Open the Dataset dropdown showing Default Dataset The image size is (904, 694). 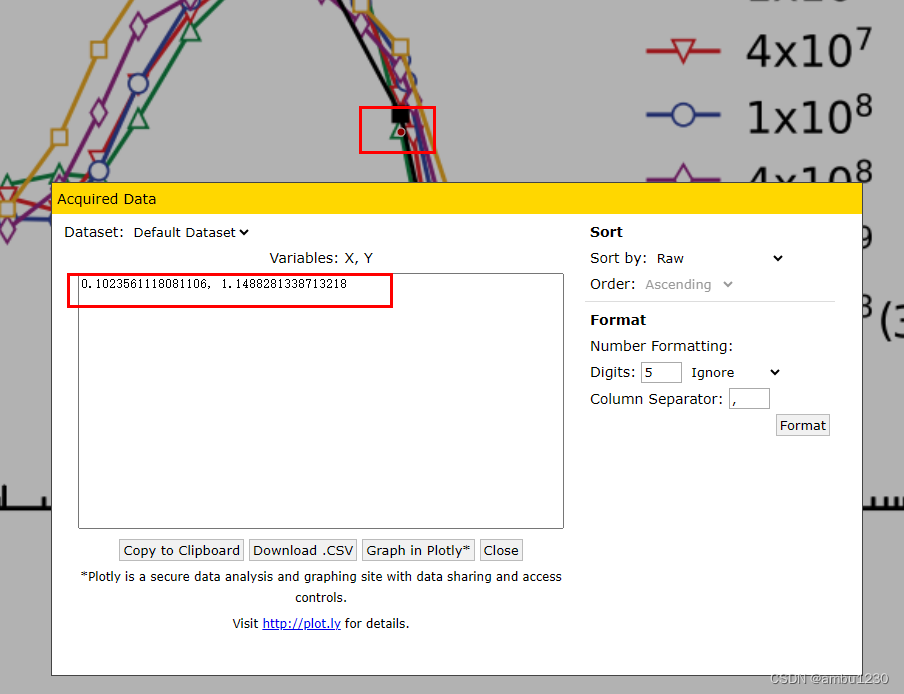tap(191, 232)
